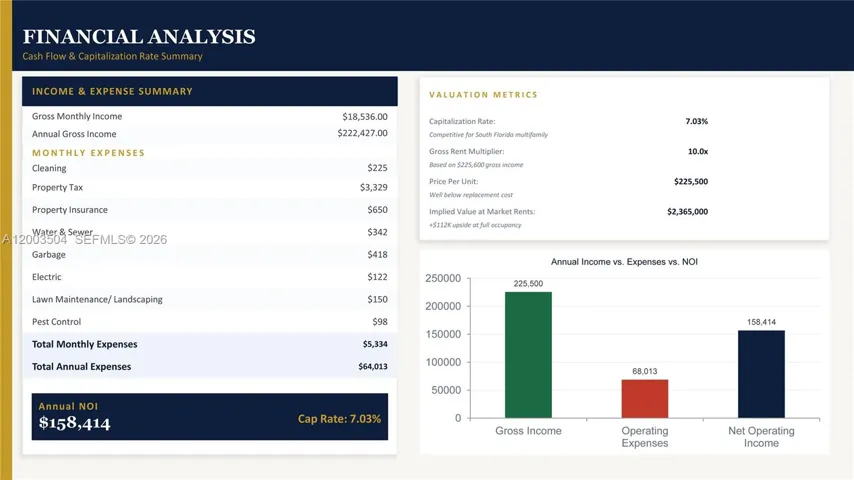Select the Property Tax expense row
This screenshot has width=854, height=480.
[x=209, y=187]
